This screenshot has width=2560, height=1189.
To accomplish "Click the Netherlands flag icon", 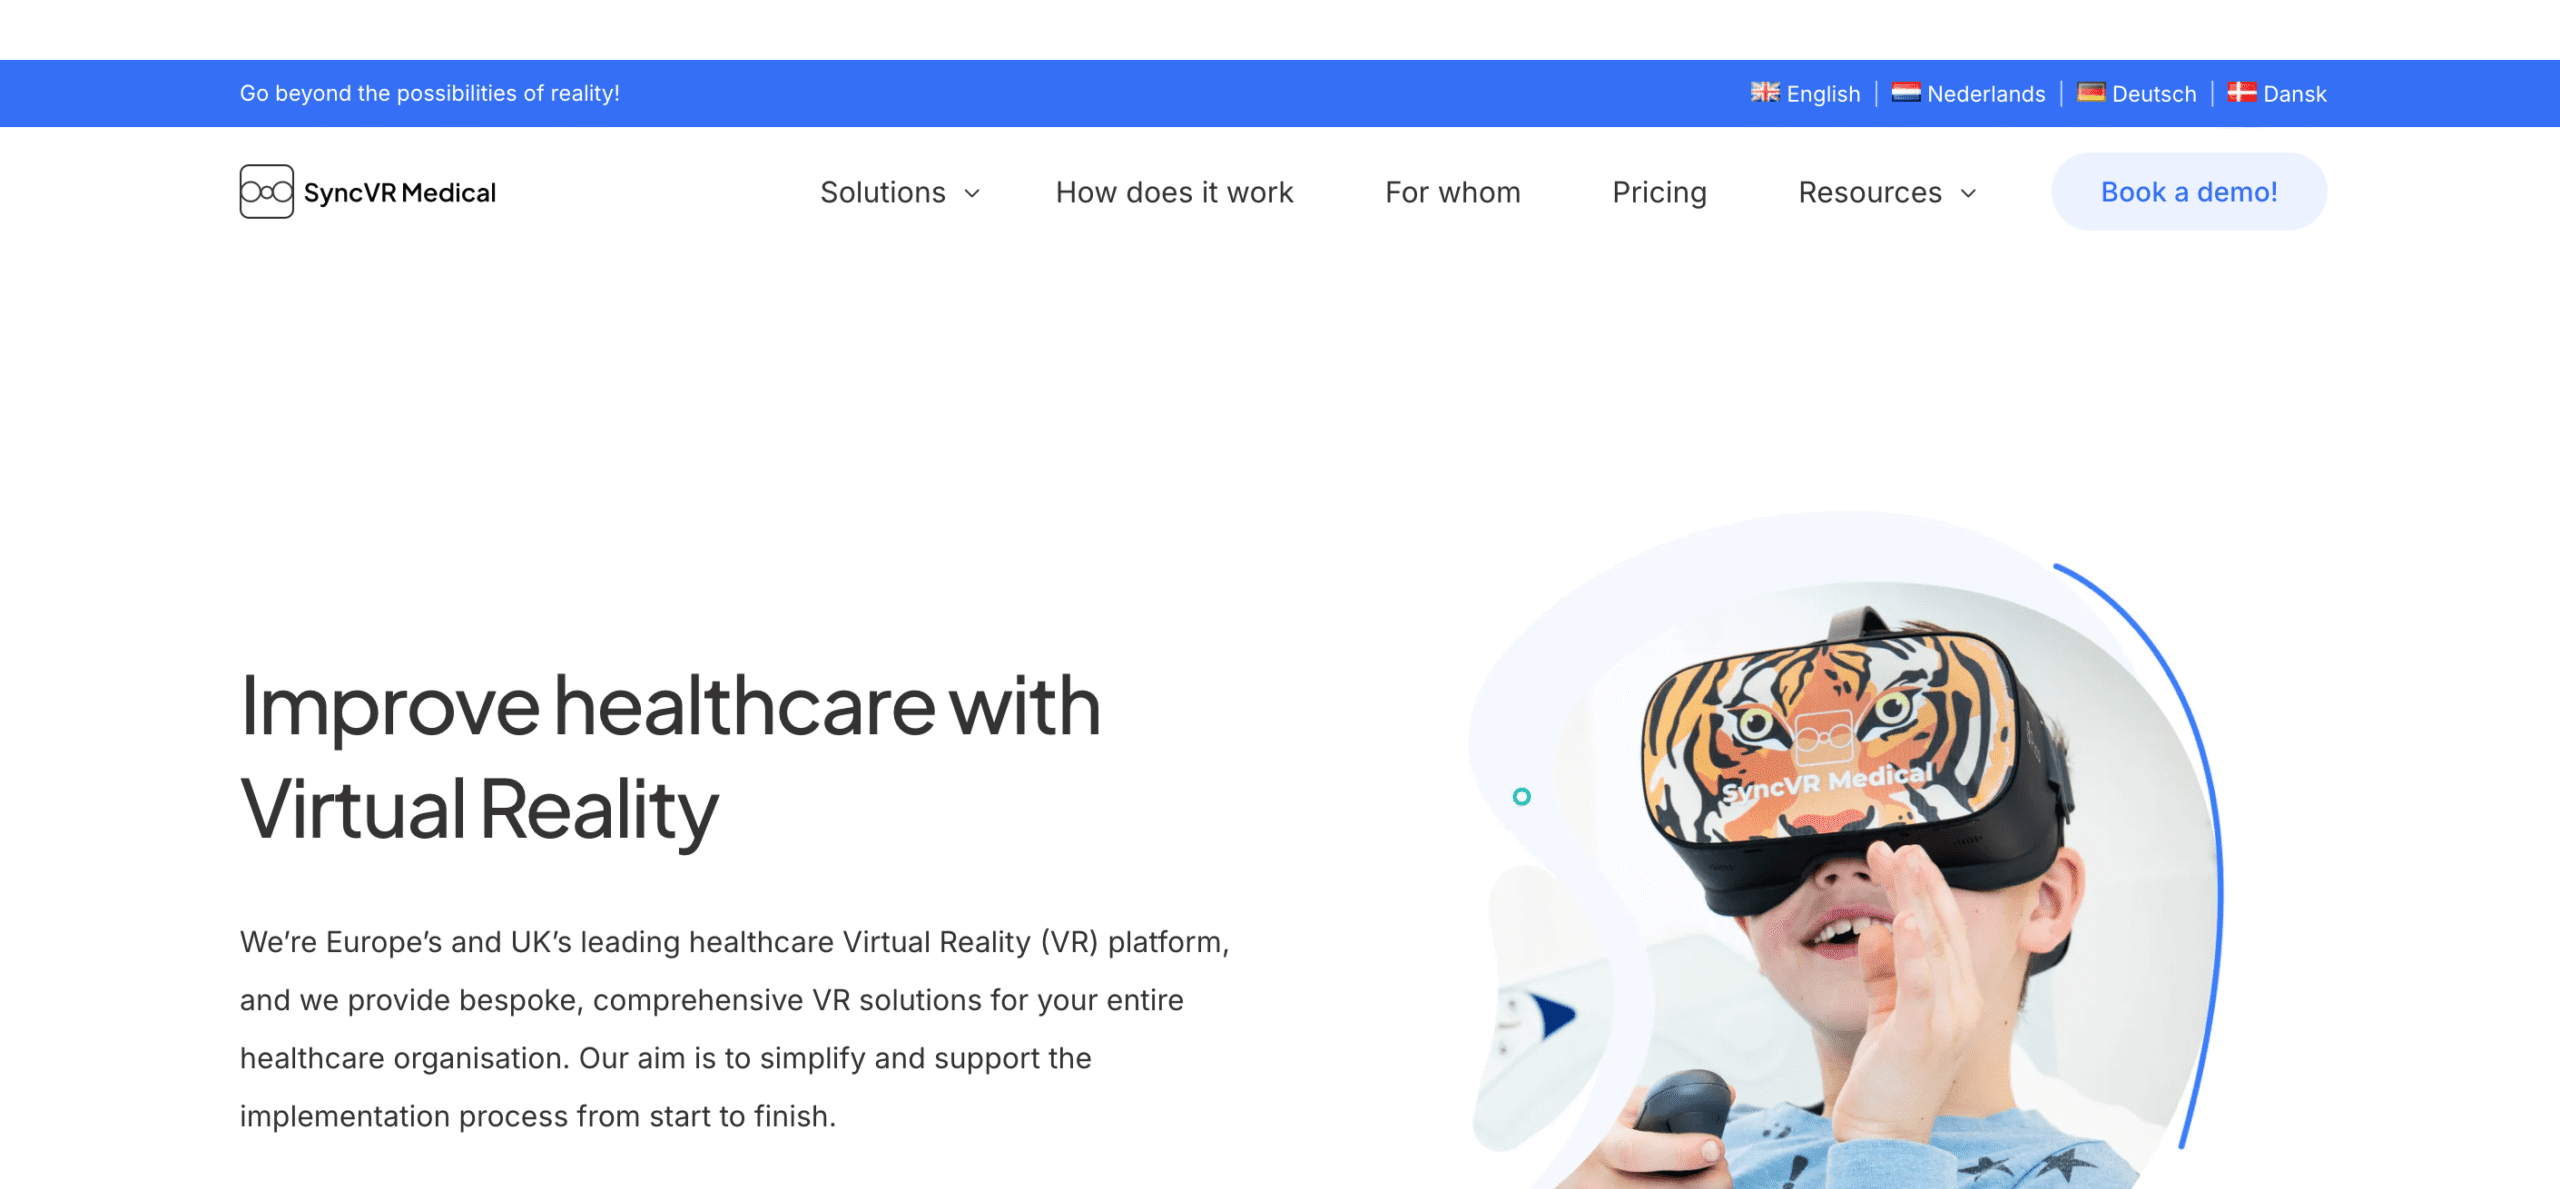I will coord(1906,92).
